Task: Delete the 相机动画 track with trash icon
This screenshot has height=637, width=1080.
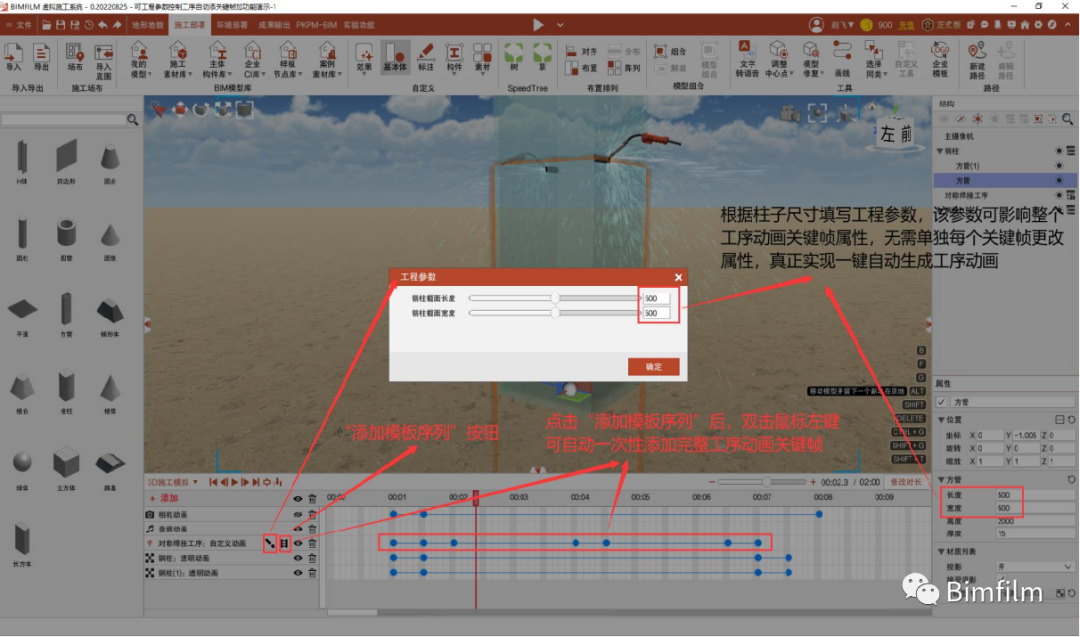Action: 312,514
